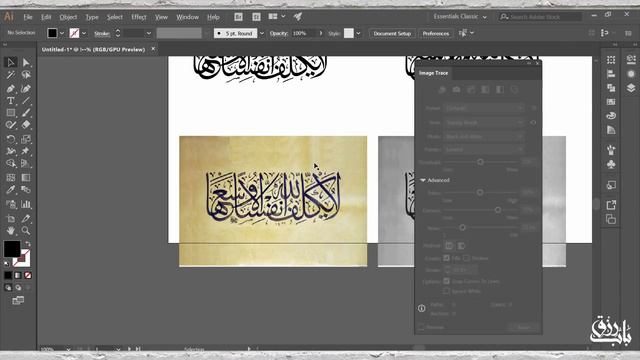The width and height of the screenshot is (640, 360).
Task: Select the Curvature tool
Action: click(26, 89)
